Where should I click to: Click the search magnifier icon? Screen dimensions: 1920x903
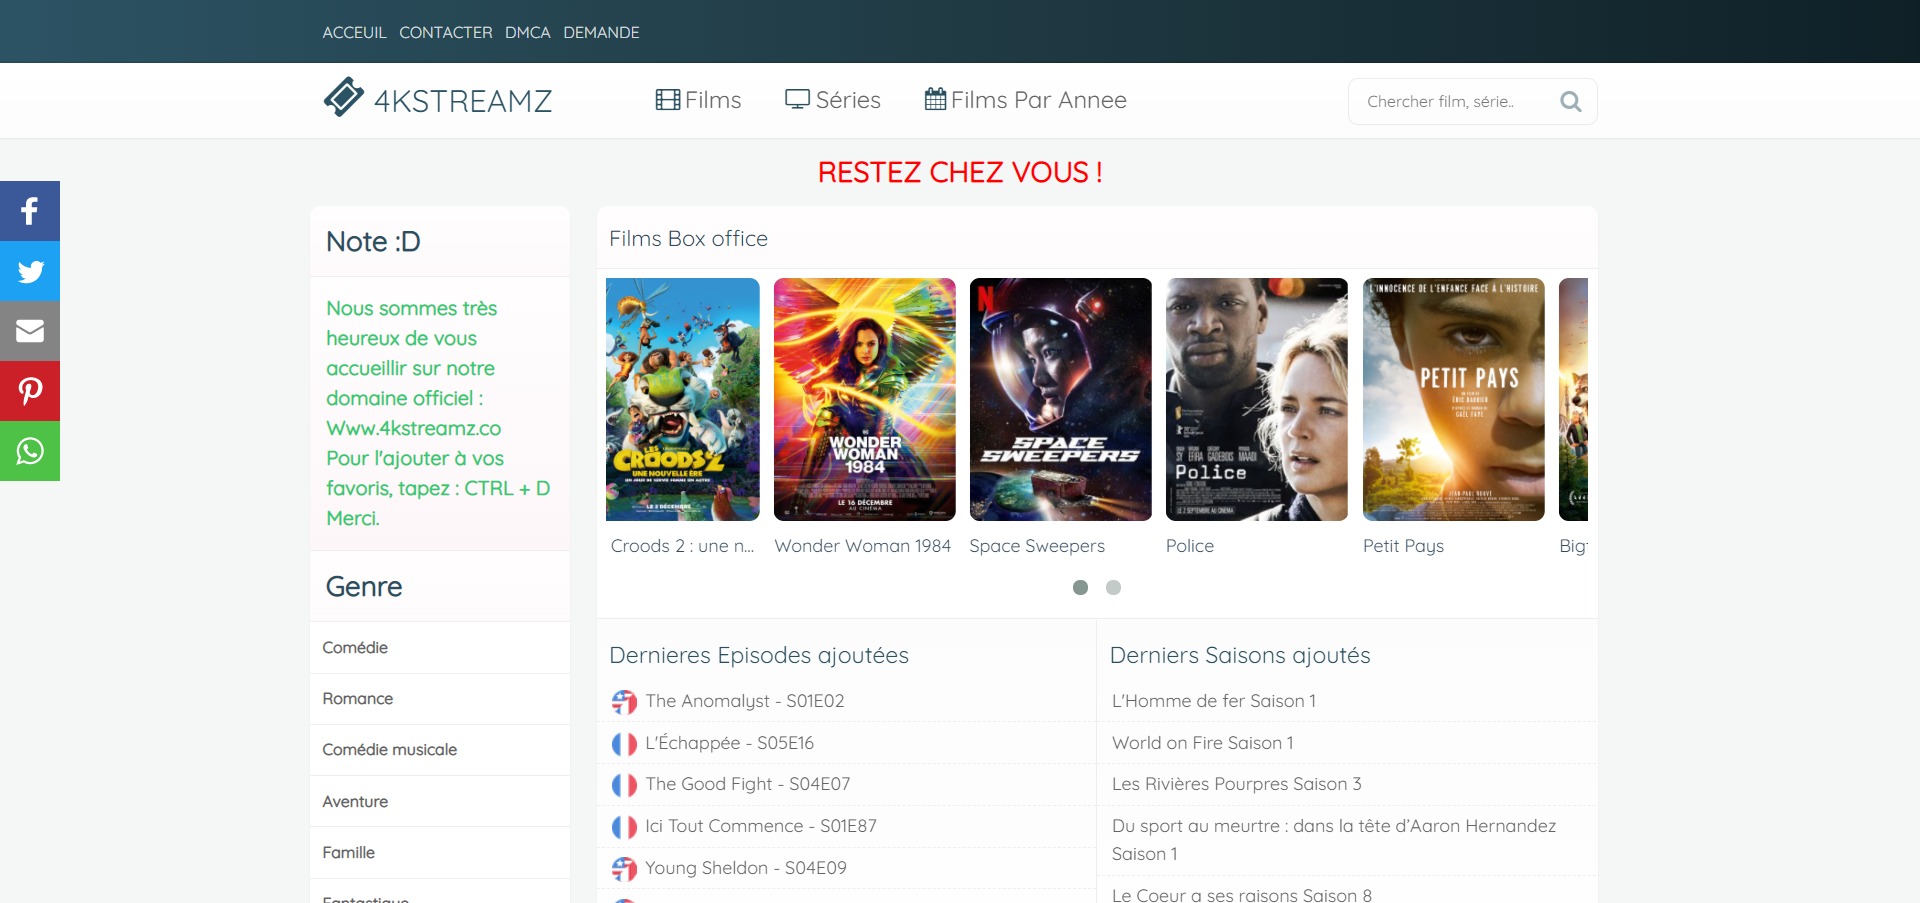click(1570, 101)
